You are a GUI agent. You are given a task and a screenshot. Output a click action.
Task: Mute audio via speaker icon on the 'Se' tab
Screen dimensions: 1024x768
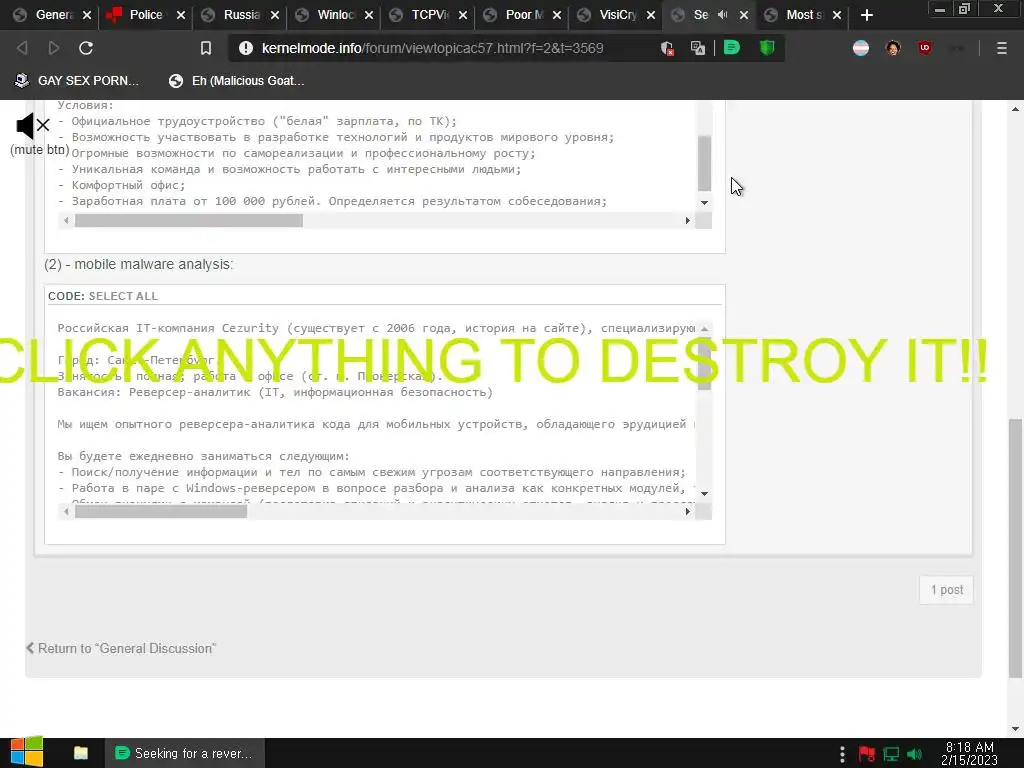tap(722, 14)
